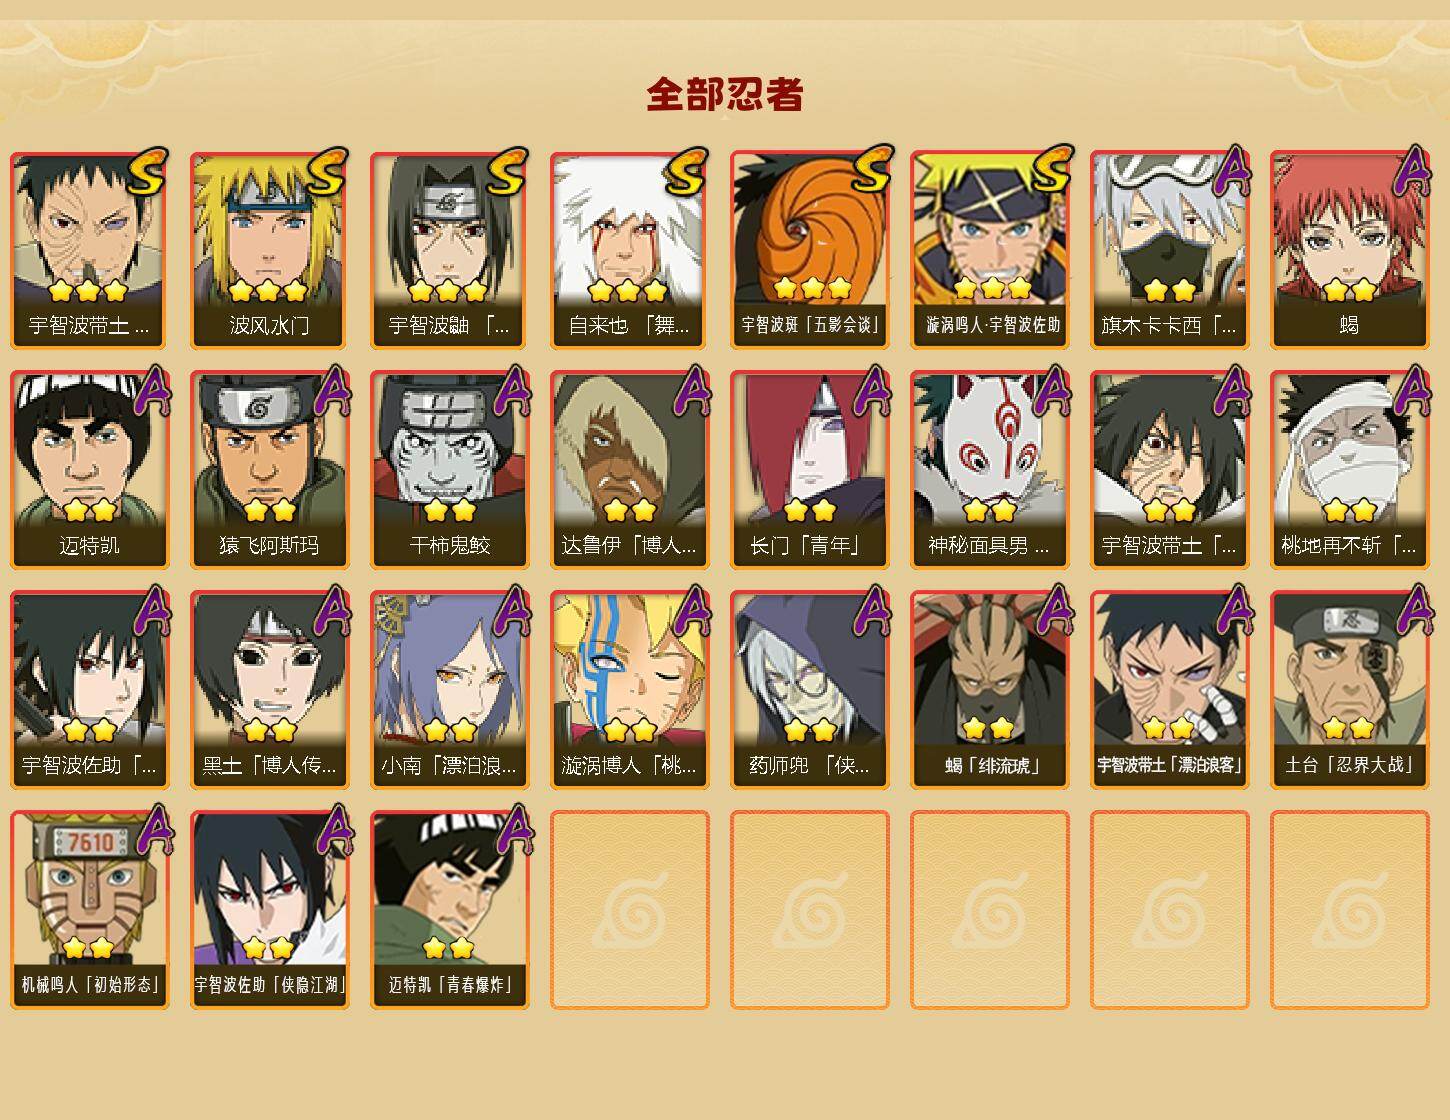The height and width of the screenshot is (1120, 1450).
Task: Select the 波风水门 ninja card
Action: 269,250
